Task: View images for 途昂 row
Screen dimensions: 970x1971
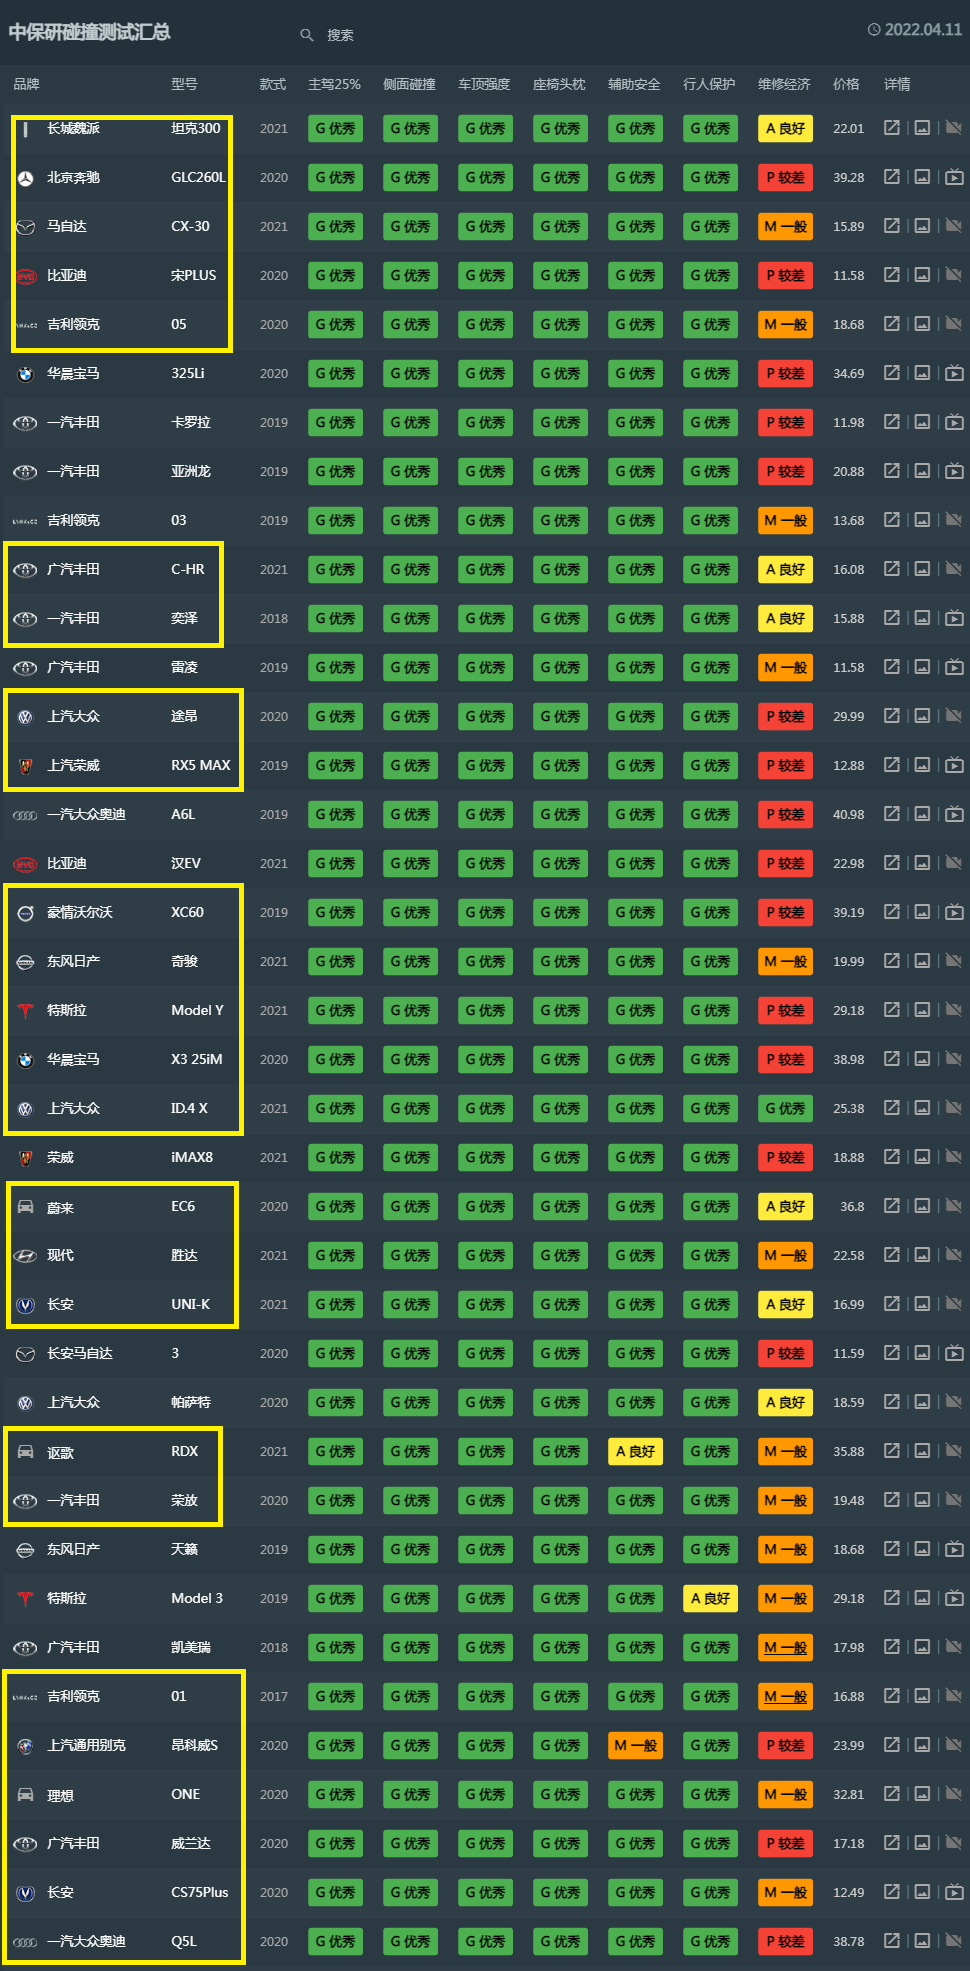Action: pyautogui.click(x=922, y=716)
